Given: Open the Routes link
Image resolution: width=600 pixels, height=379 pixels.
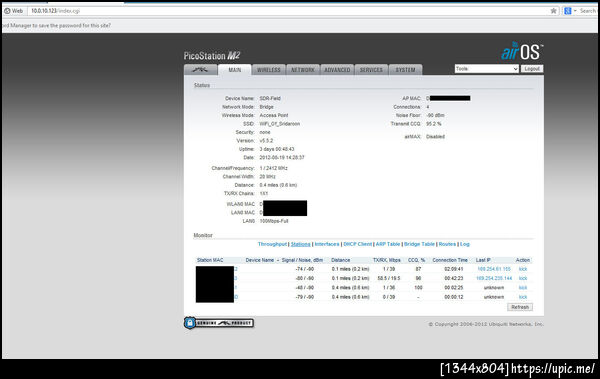Looking at the screenshot, I should (447, 244).
